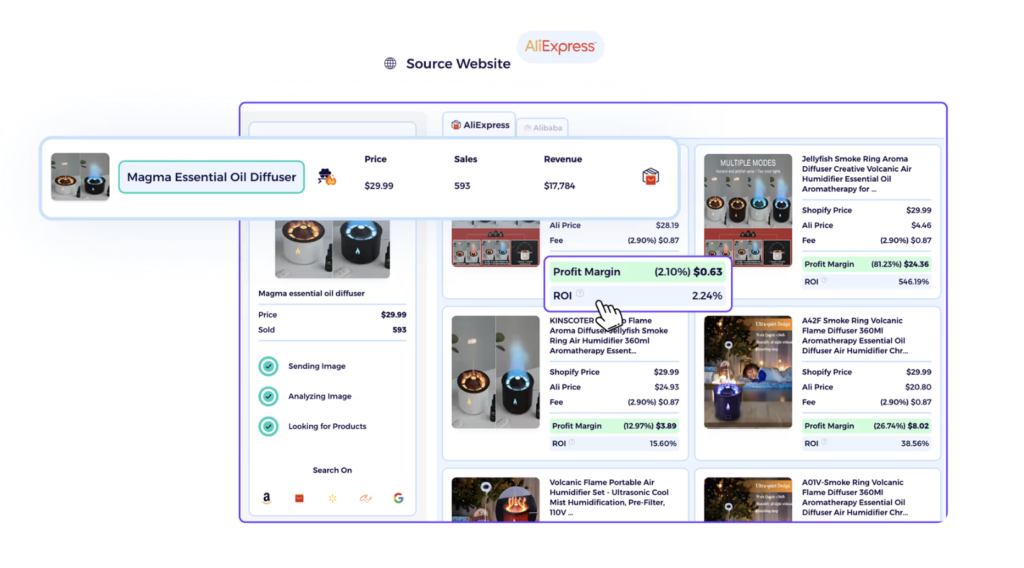Viewport: 1024px width, 568px height.
Task: Click the ROI info icon on KINSCOTER card
Action: point(571,442)
